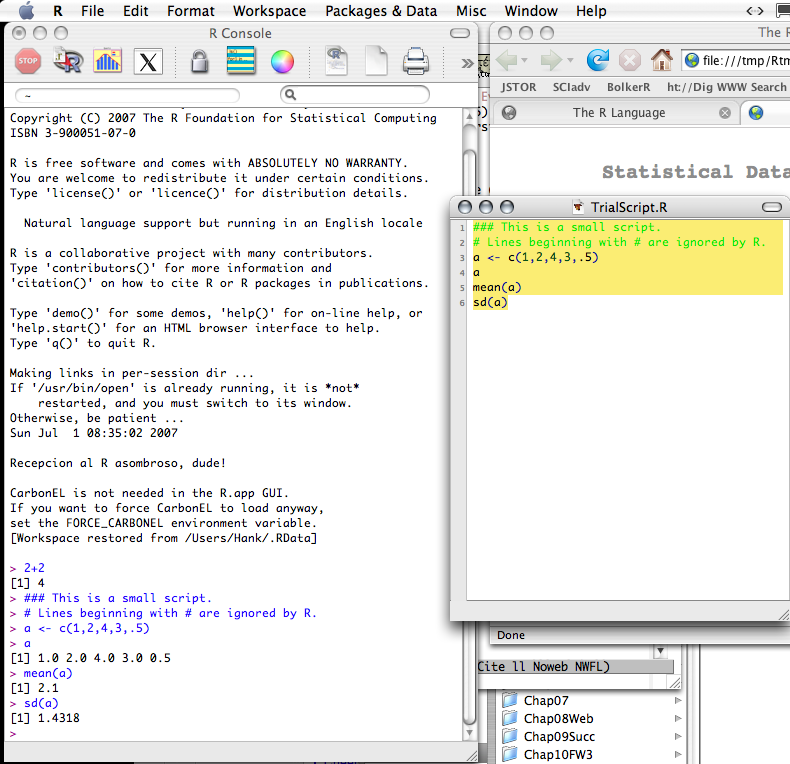Expand Chap08Web folder disclosure arrow
The height and width of the screenshot is (764, 790).
(x=678, y=718)
